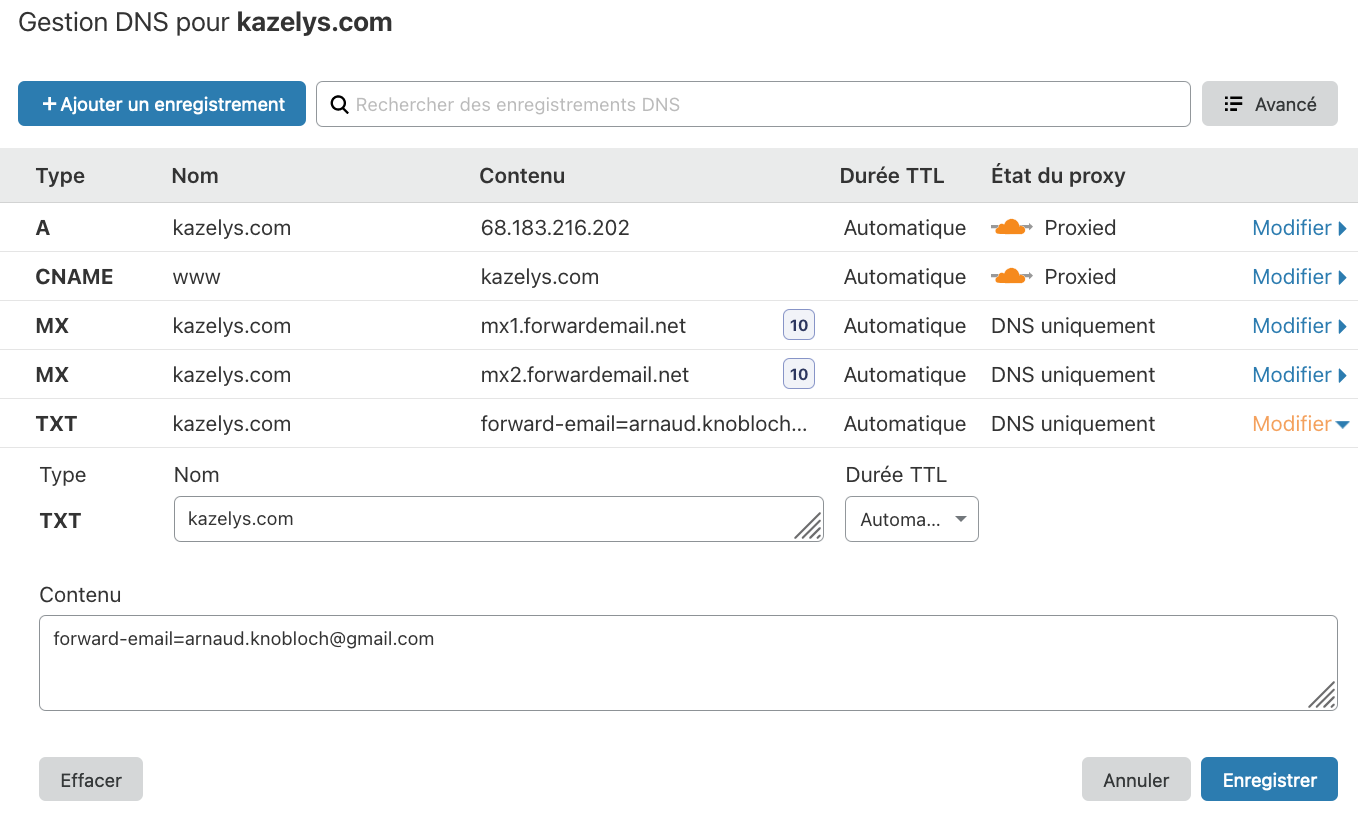Click the Durée TTL column header

click(x=892, y=176)
